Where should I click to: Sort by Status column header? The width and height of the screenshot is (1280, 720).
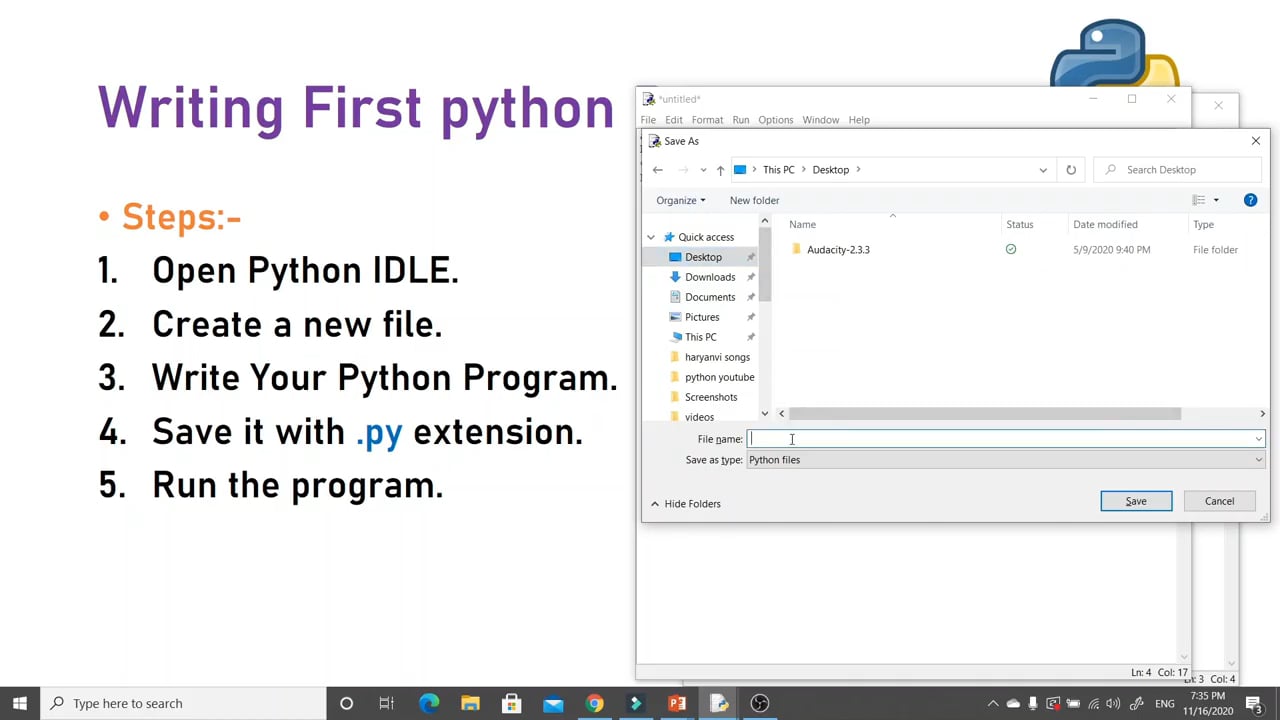coord(1020,224)
